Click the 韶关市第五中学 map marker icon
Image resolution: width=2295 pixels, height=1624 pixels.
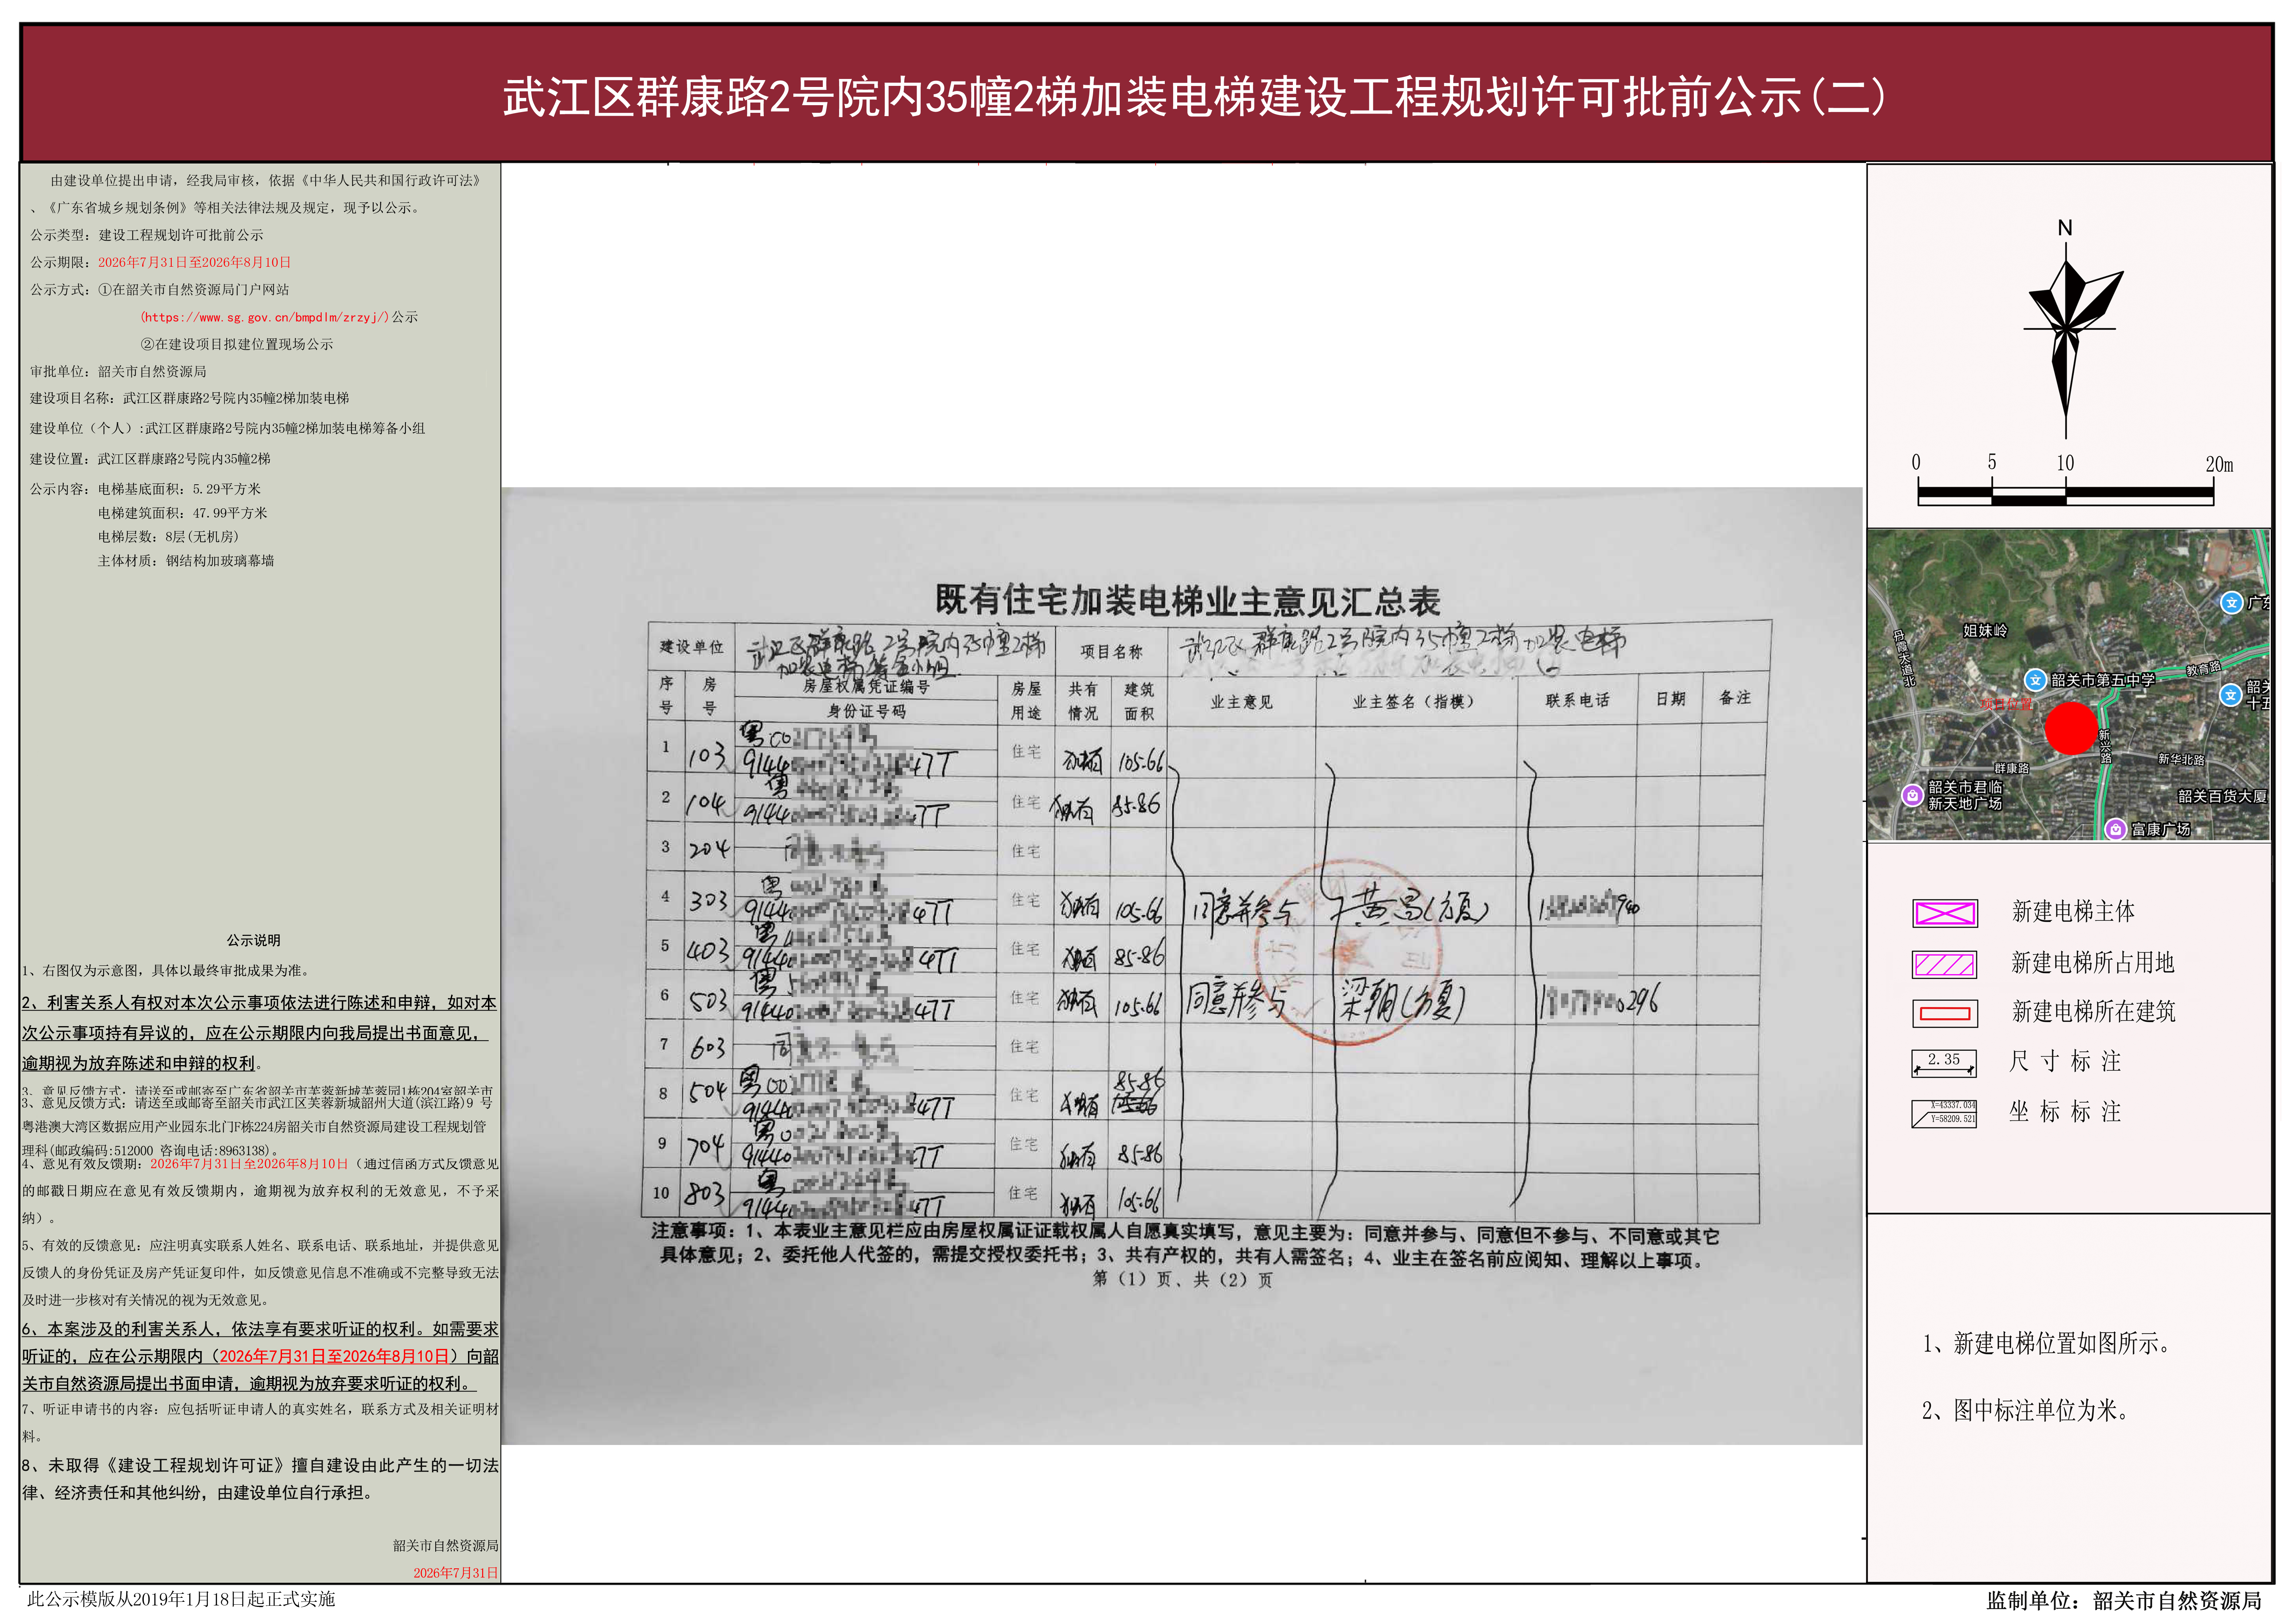(x=2035, y=680)
